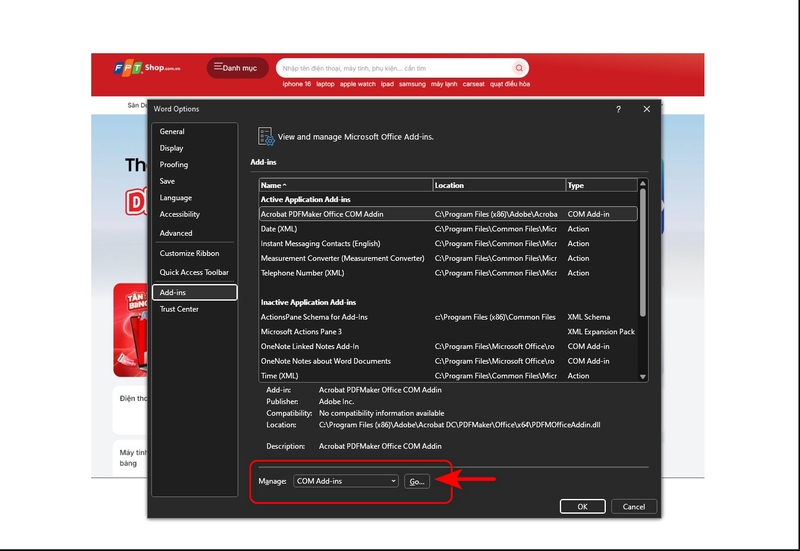Open the Trust Center category

(179, 309)
